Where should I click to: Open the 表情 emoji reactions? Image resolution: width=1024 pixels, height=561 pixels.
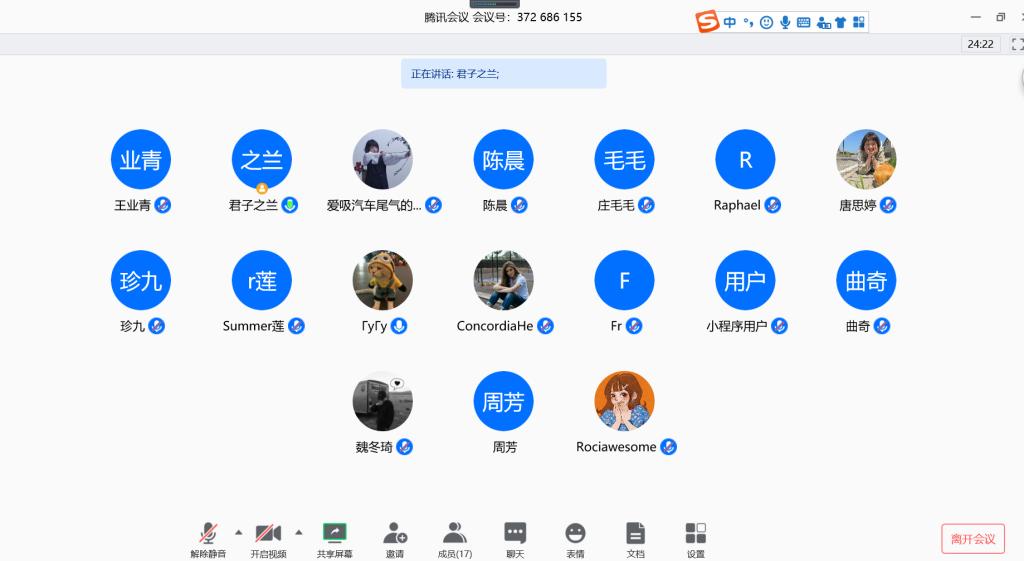(x=575, y=538)
